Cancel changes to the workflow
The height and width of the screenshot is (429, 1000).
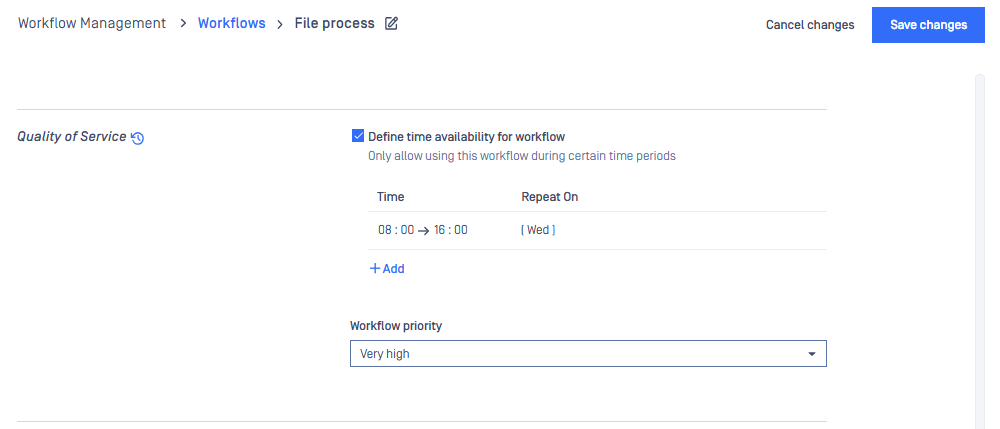(810, 25)
